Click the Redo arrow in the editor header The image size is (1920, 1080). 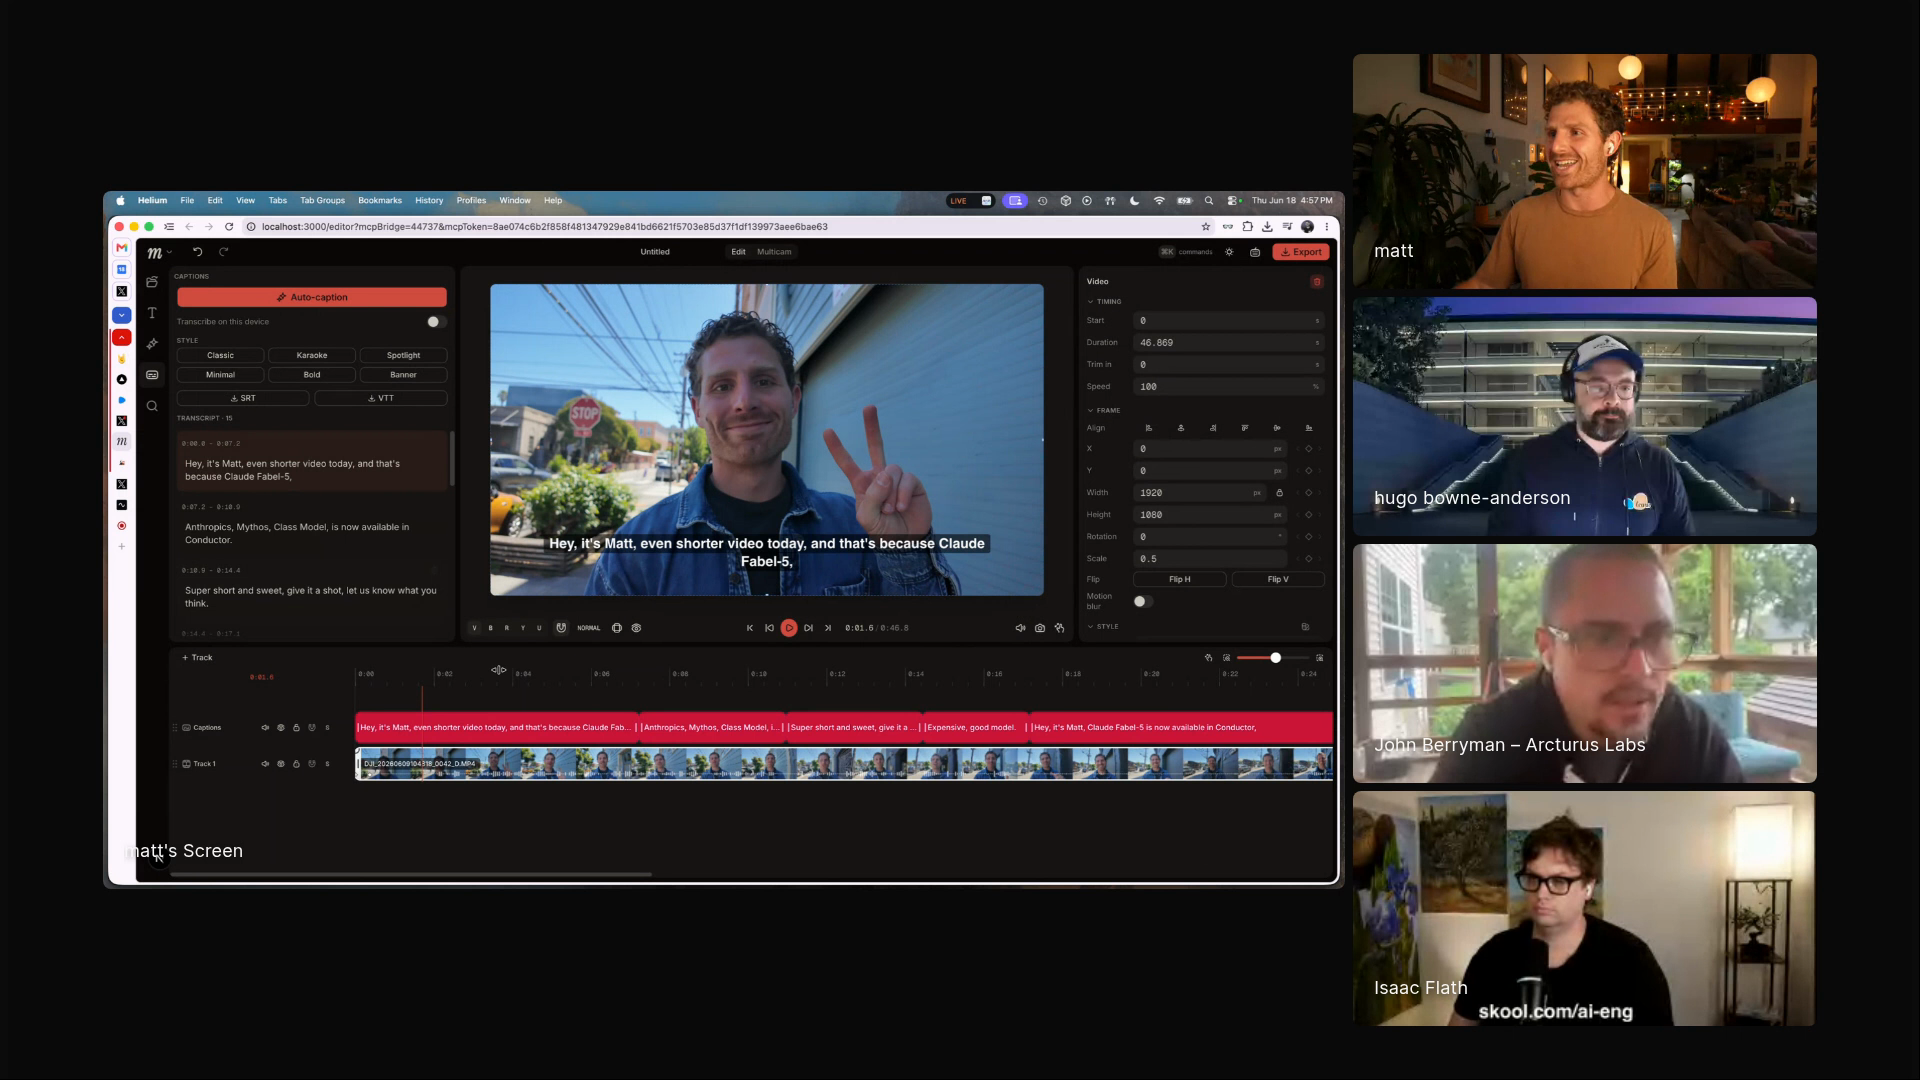224,252
